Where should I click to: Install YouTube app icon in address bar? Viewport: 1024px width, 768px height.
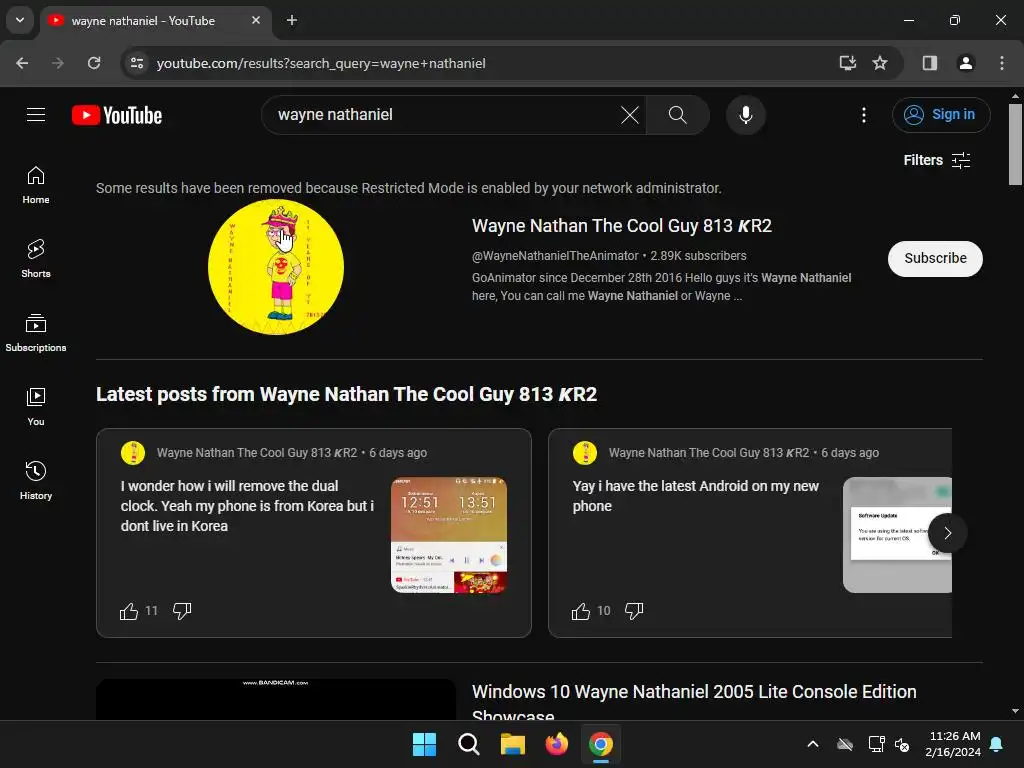[848, 63]
